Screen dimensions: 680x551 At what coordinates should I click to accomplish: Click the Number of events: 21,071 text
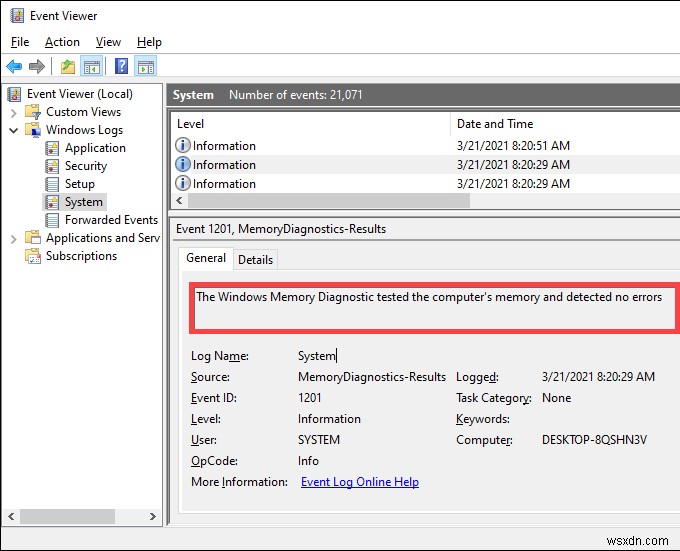click(x=296, y=95)
